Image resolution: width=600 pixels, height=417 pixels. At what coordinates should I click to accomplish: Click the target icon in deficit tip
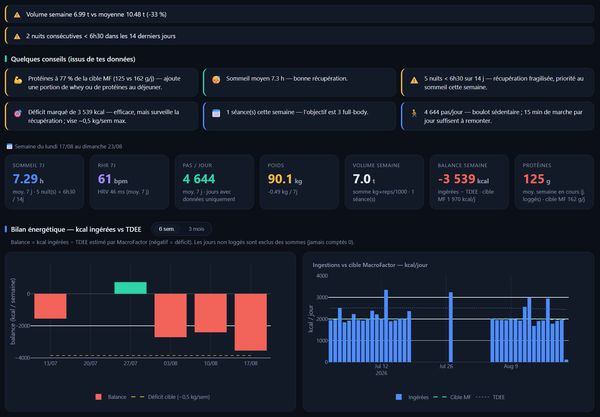[18, 113]
